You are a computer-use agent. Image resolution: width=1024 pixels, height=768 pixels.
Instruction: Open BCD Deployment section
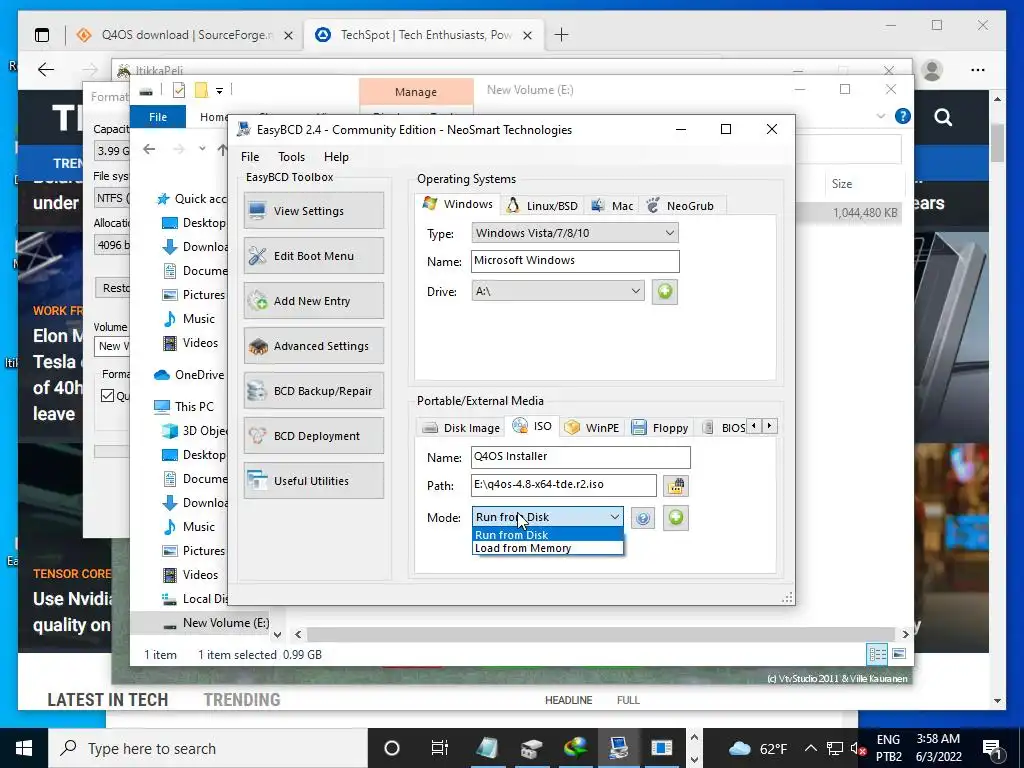pyautogui.click(x=313, y=436)
